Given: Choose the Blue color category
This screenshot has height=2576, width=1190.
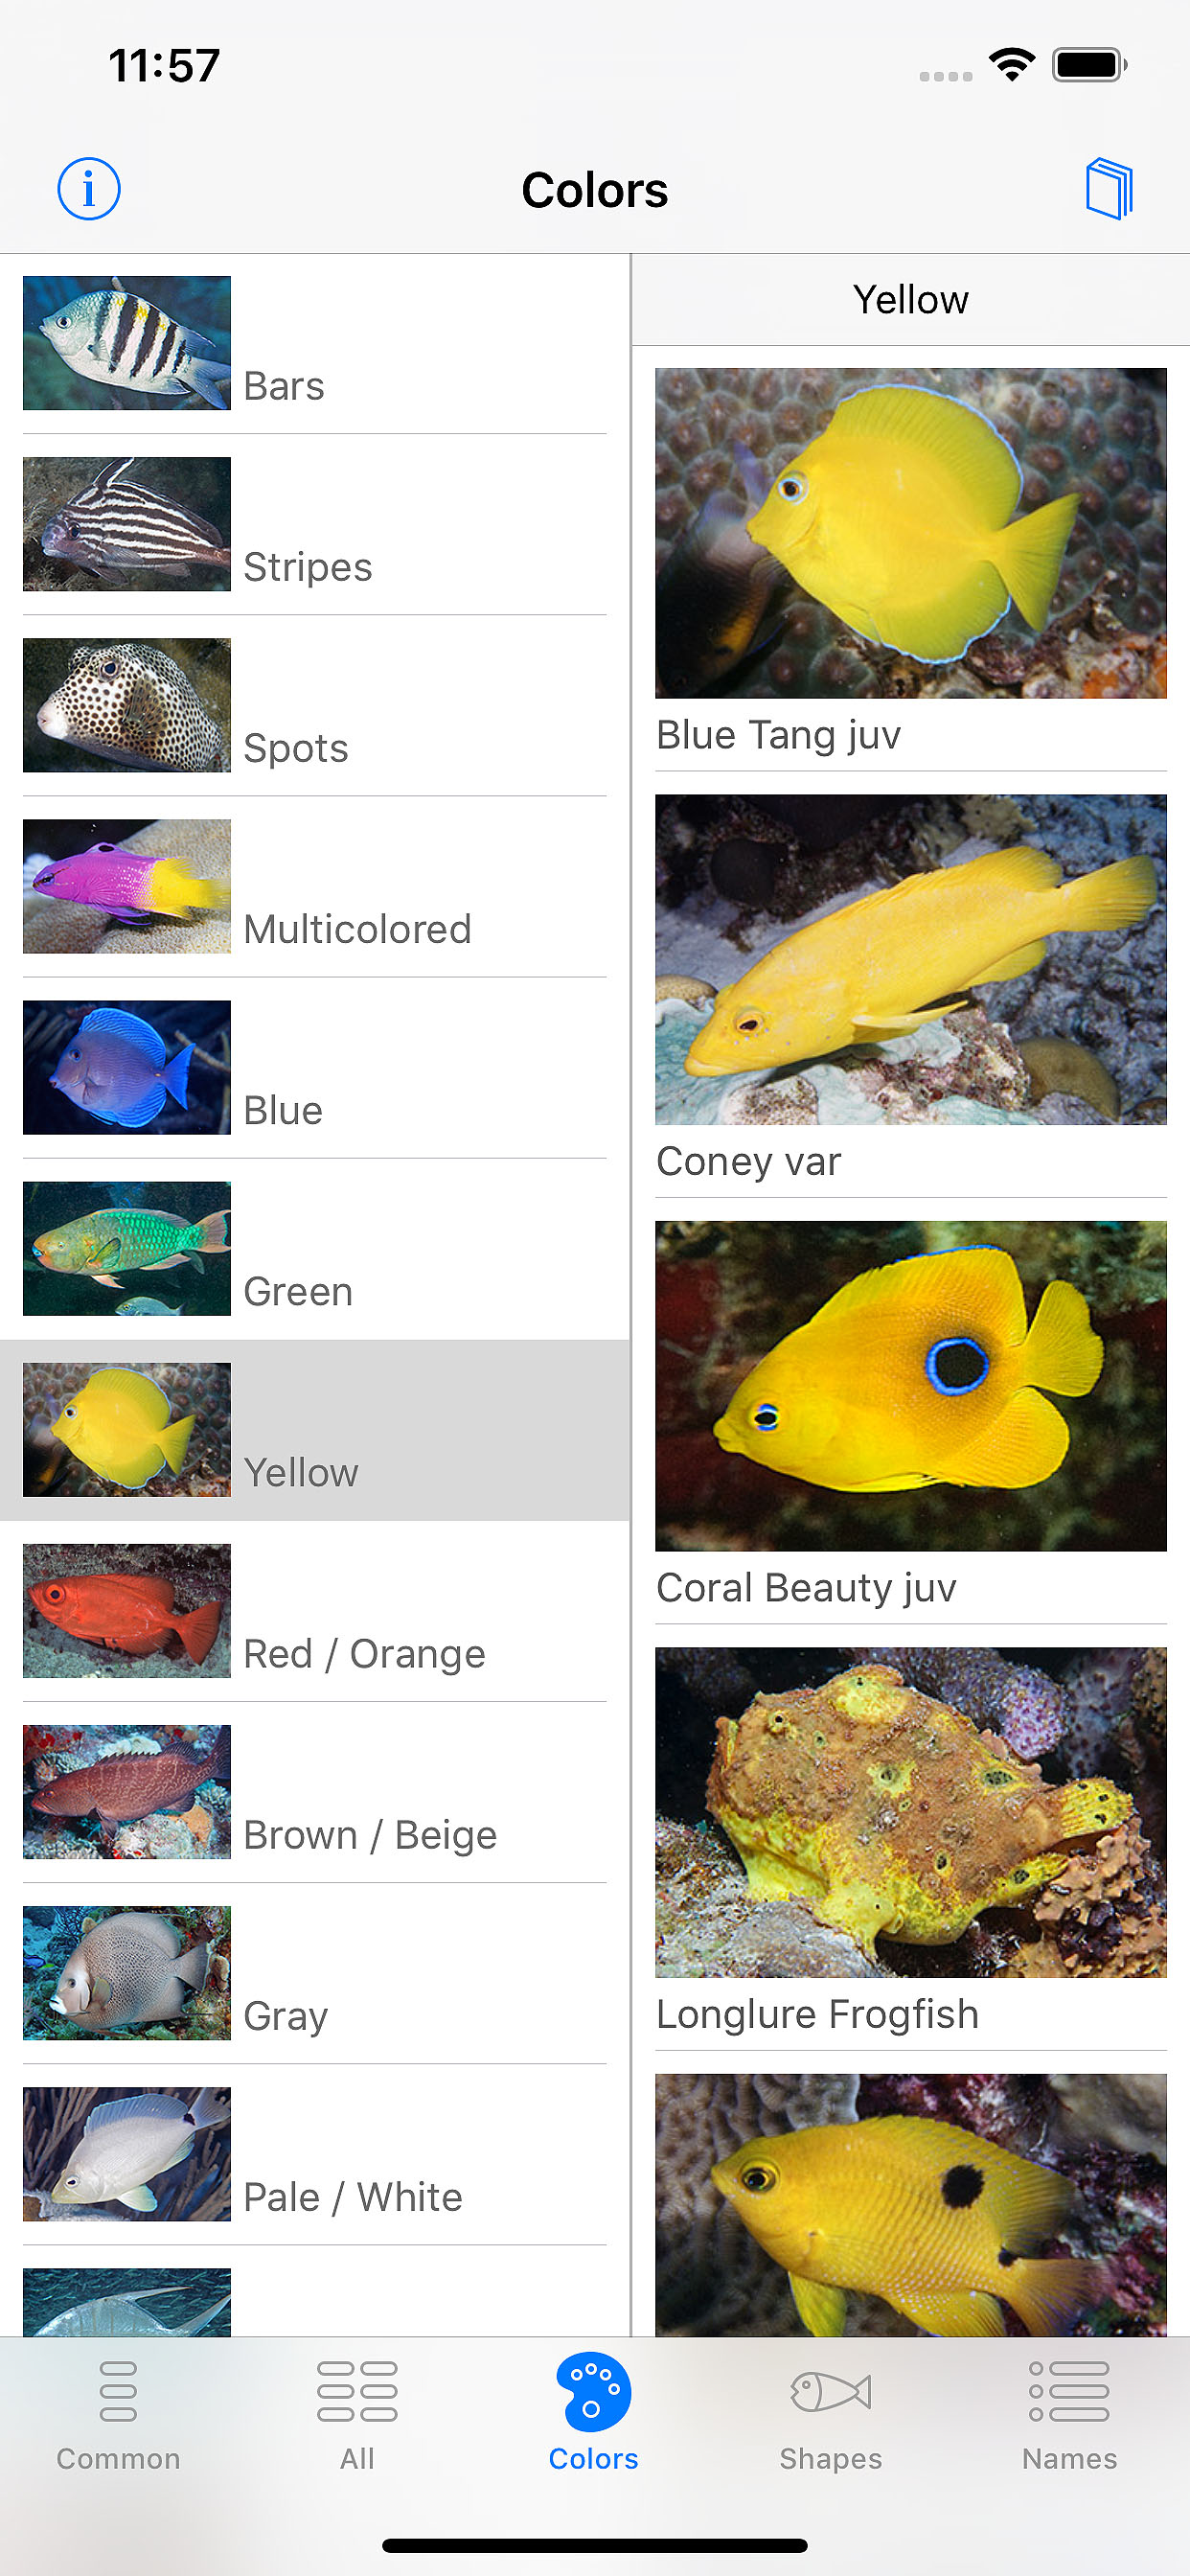Looking at the screenshot, I should [315, 1068].
